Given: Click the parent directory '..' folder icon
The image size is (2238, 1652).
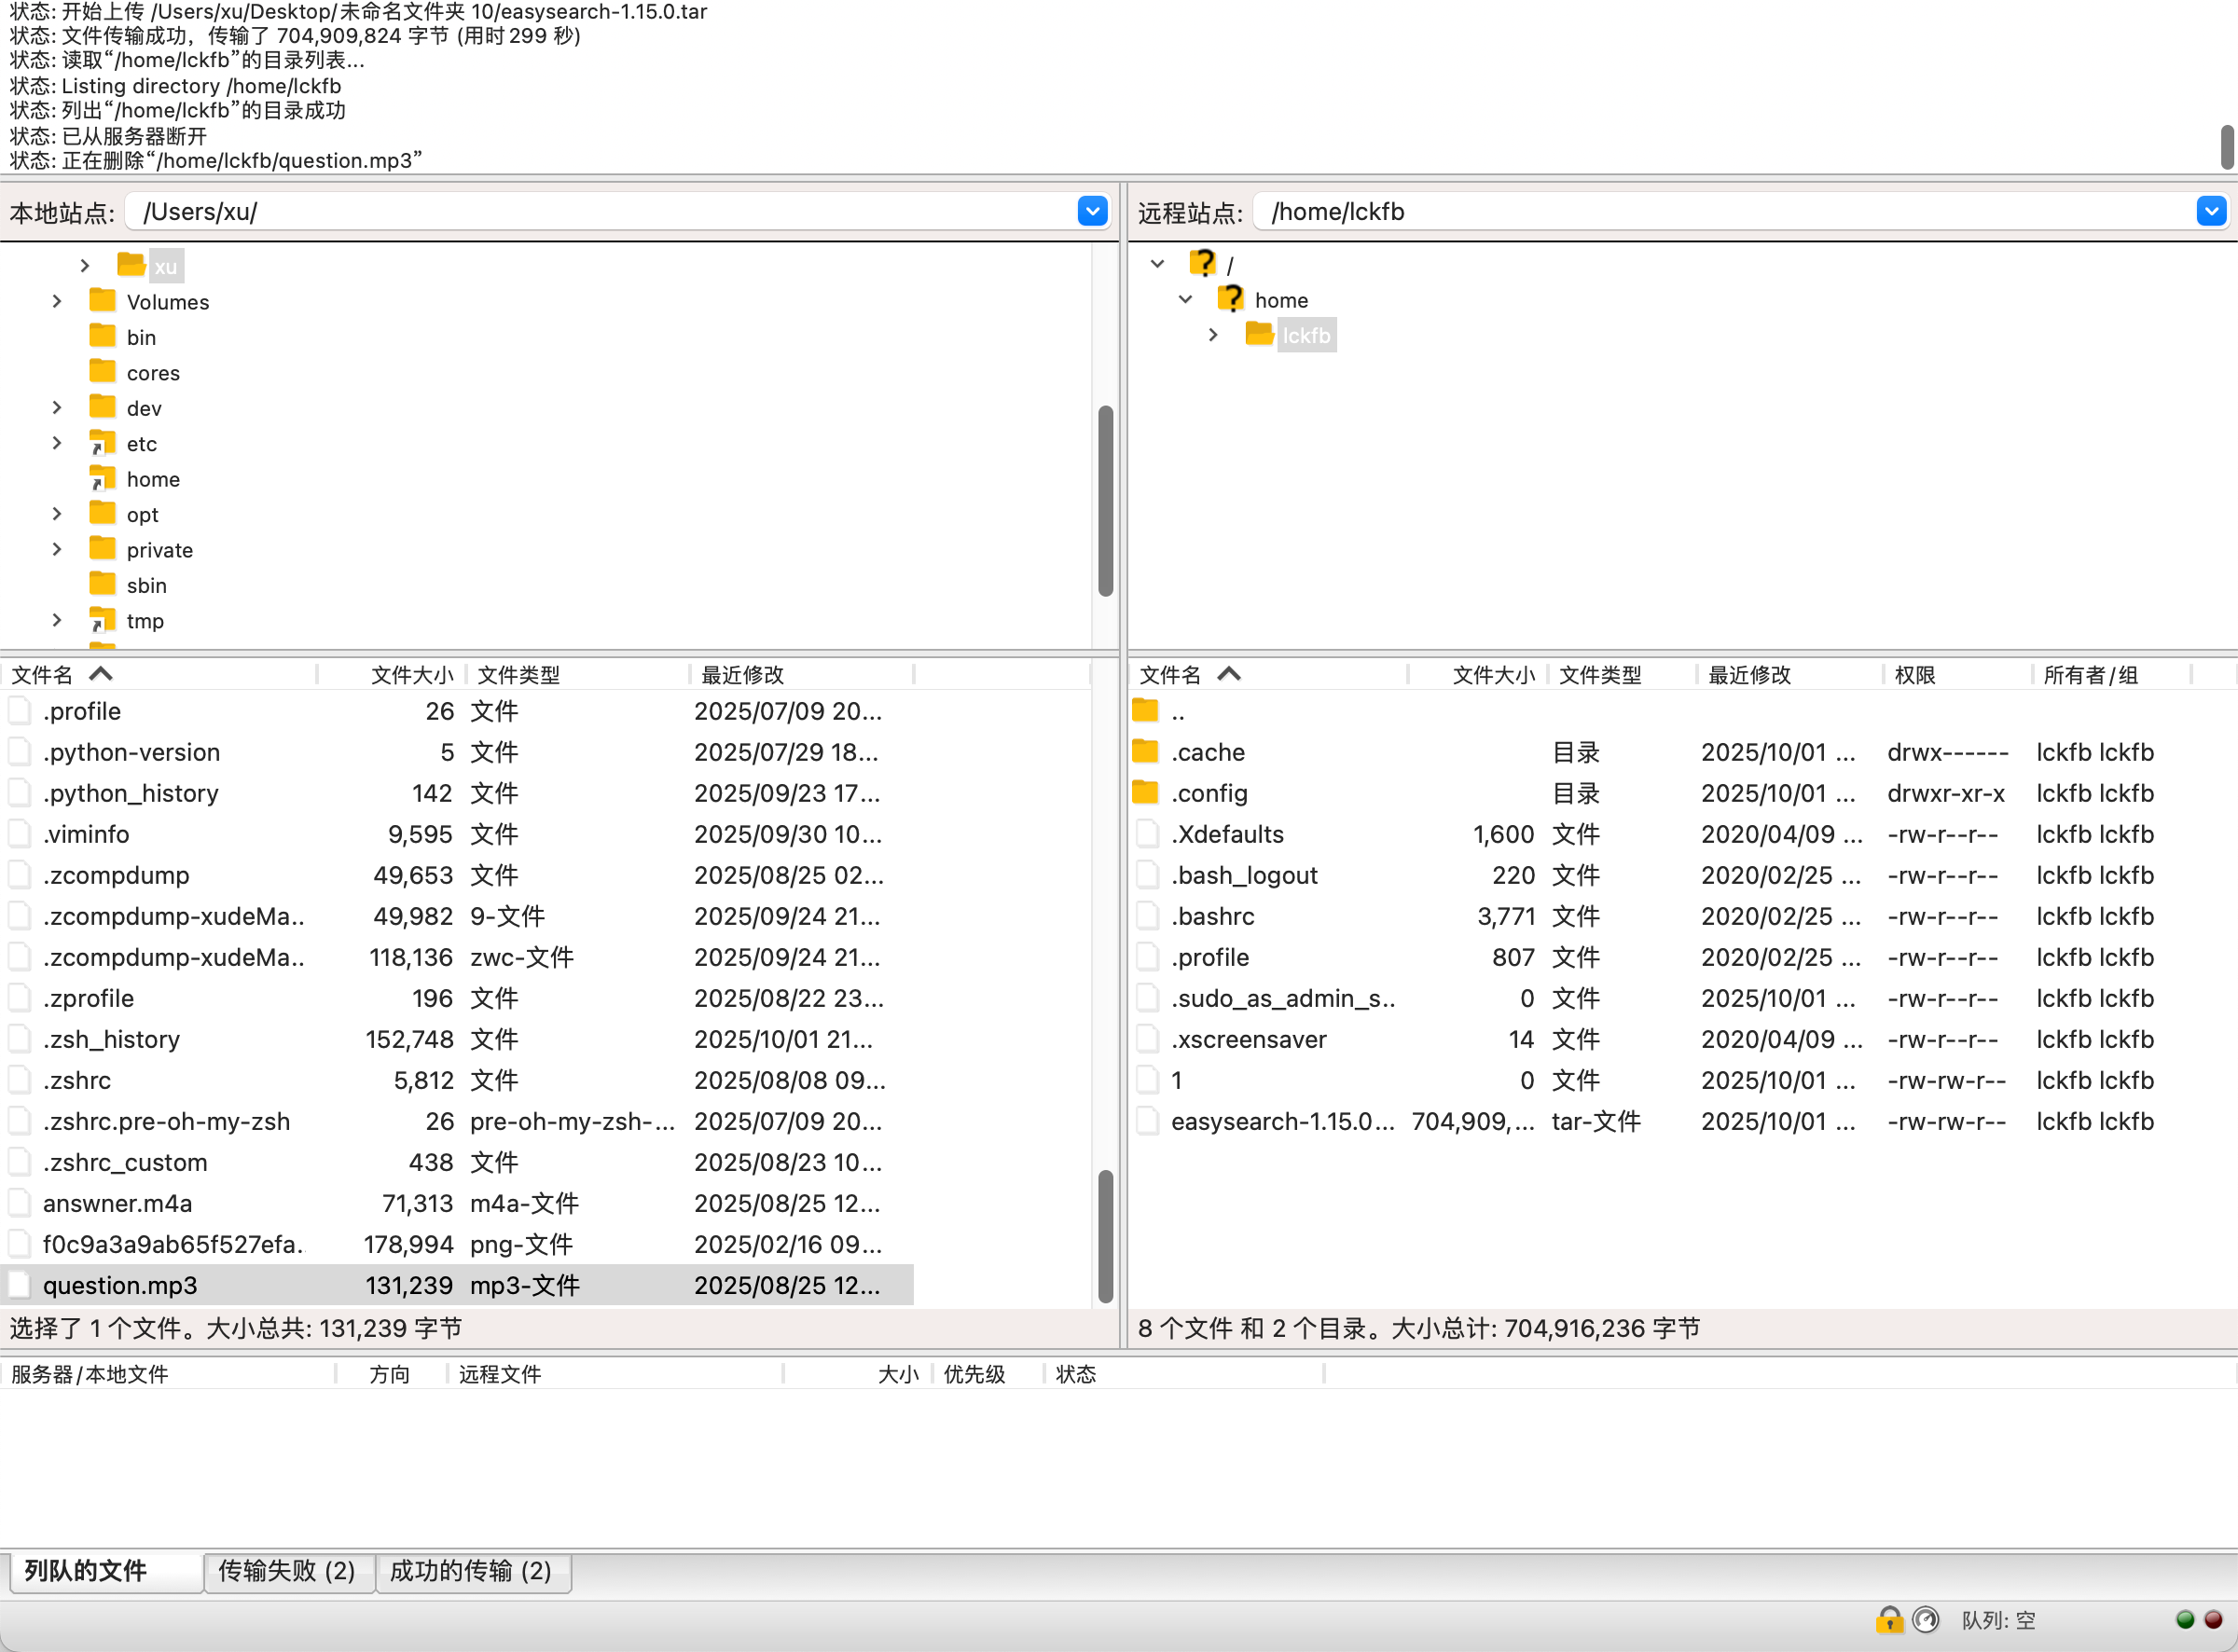Looking at the screenshot, I should pyautogui.click(x=1145, y=711).
